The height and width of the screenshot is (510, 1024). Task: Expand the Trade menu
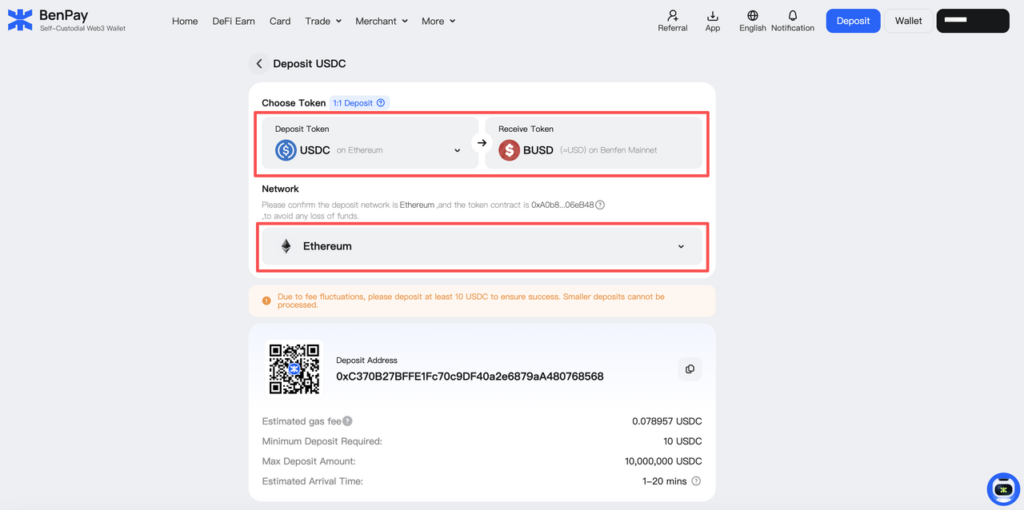(323, 21)
